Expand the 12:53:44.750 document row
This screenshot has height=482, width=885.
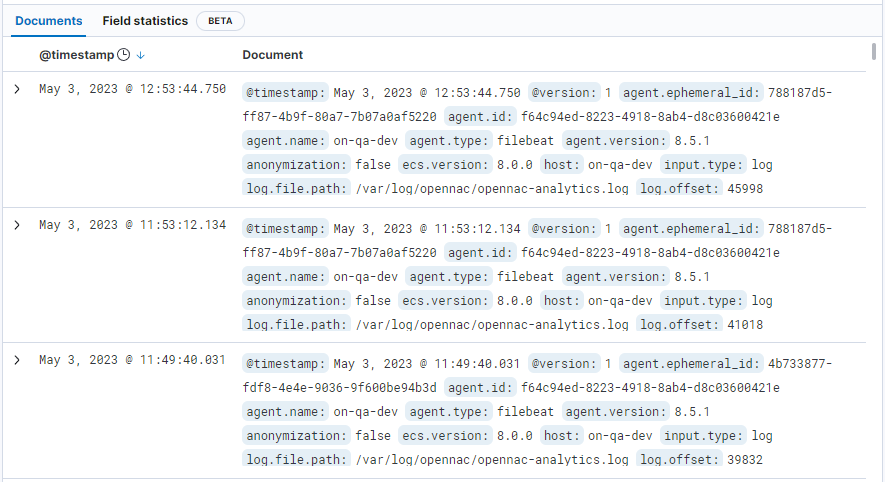click(17, 89)
